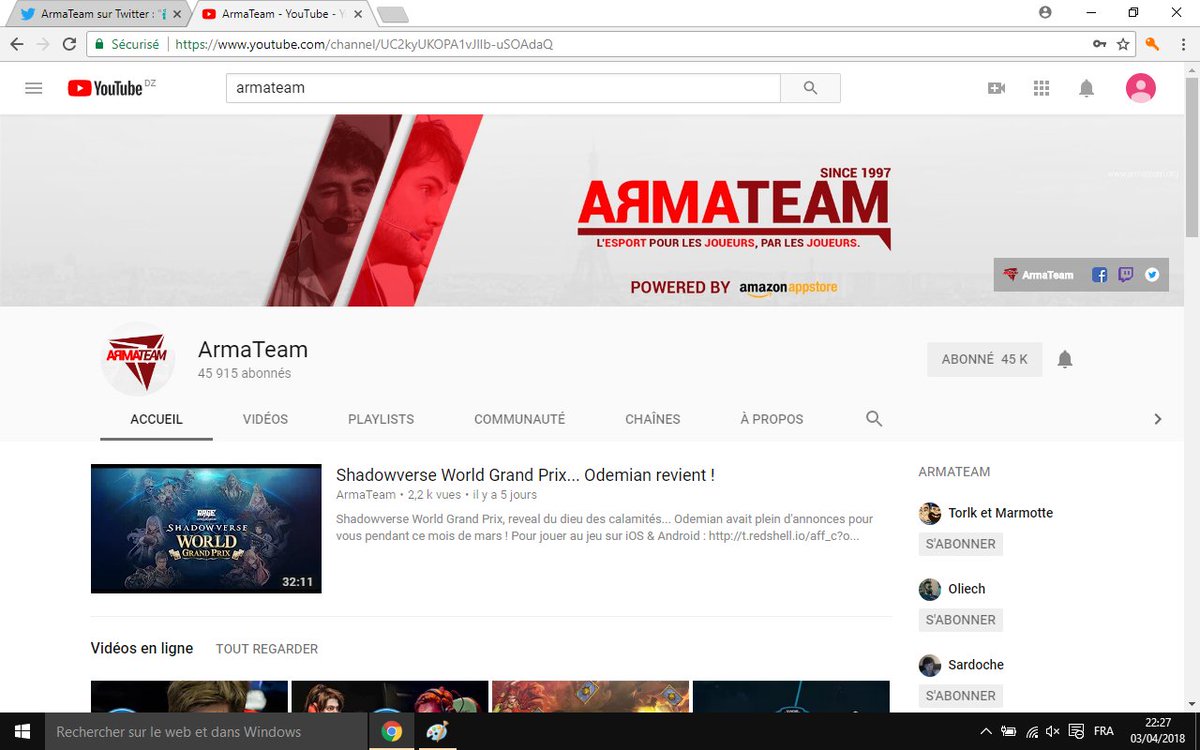Open the Chrome user profile icon
1200x750 pixels.
[1045, 12]
